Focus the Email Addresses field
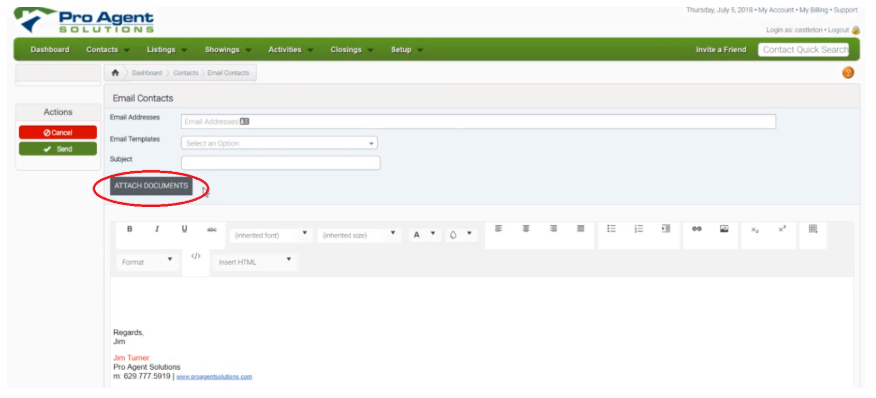The width and height of the screenshot is (876, 398). [478, 121]
